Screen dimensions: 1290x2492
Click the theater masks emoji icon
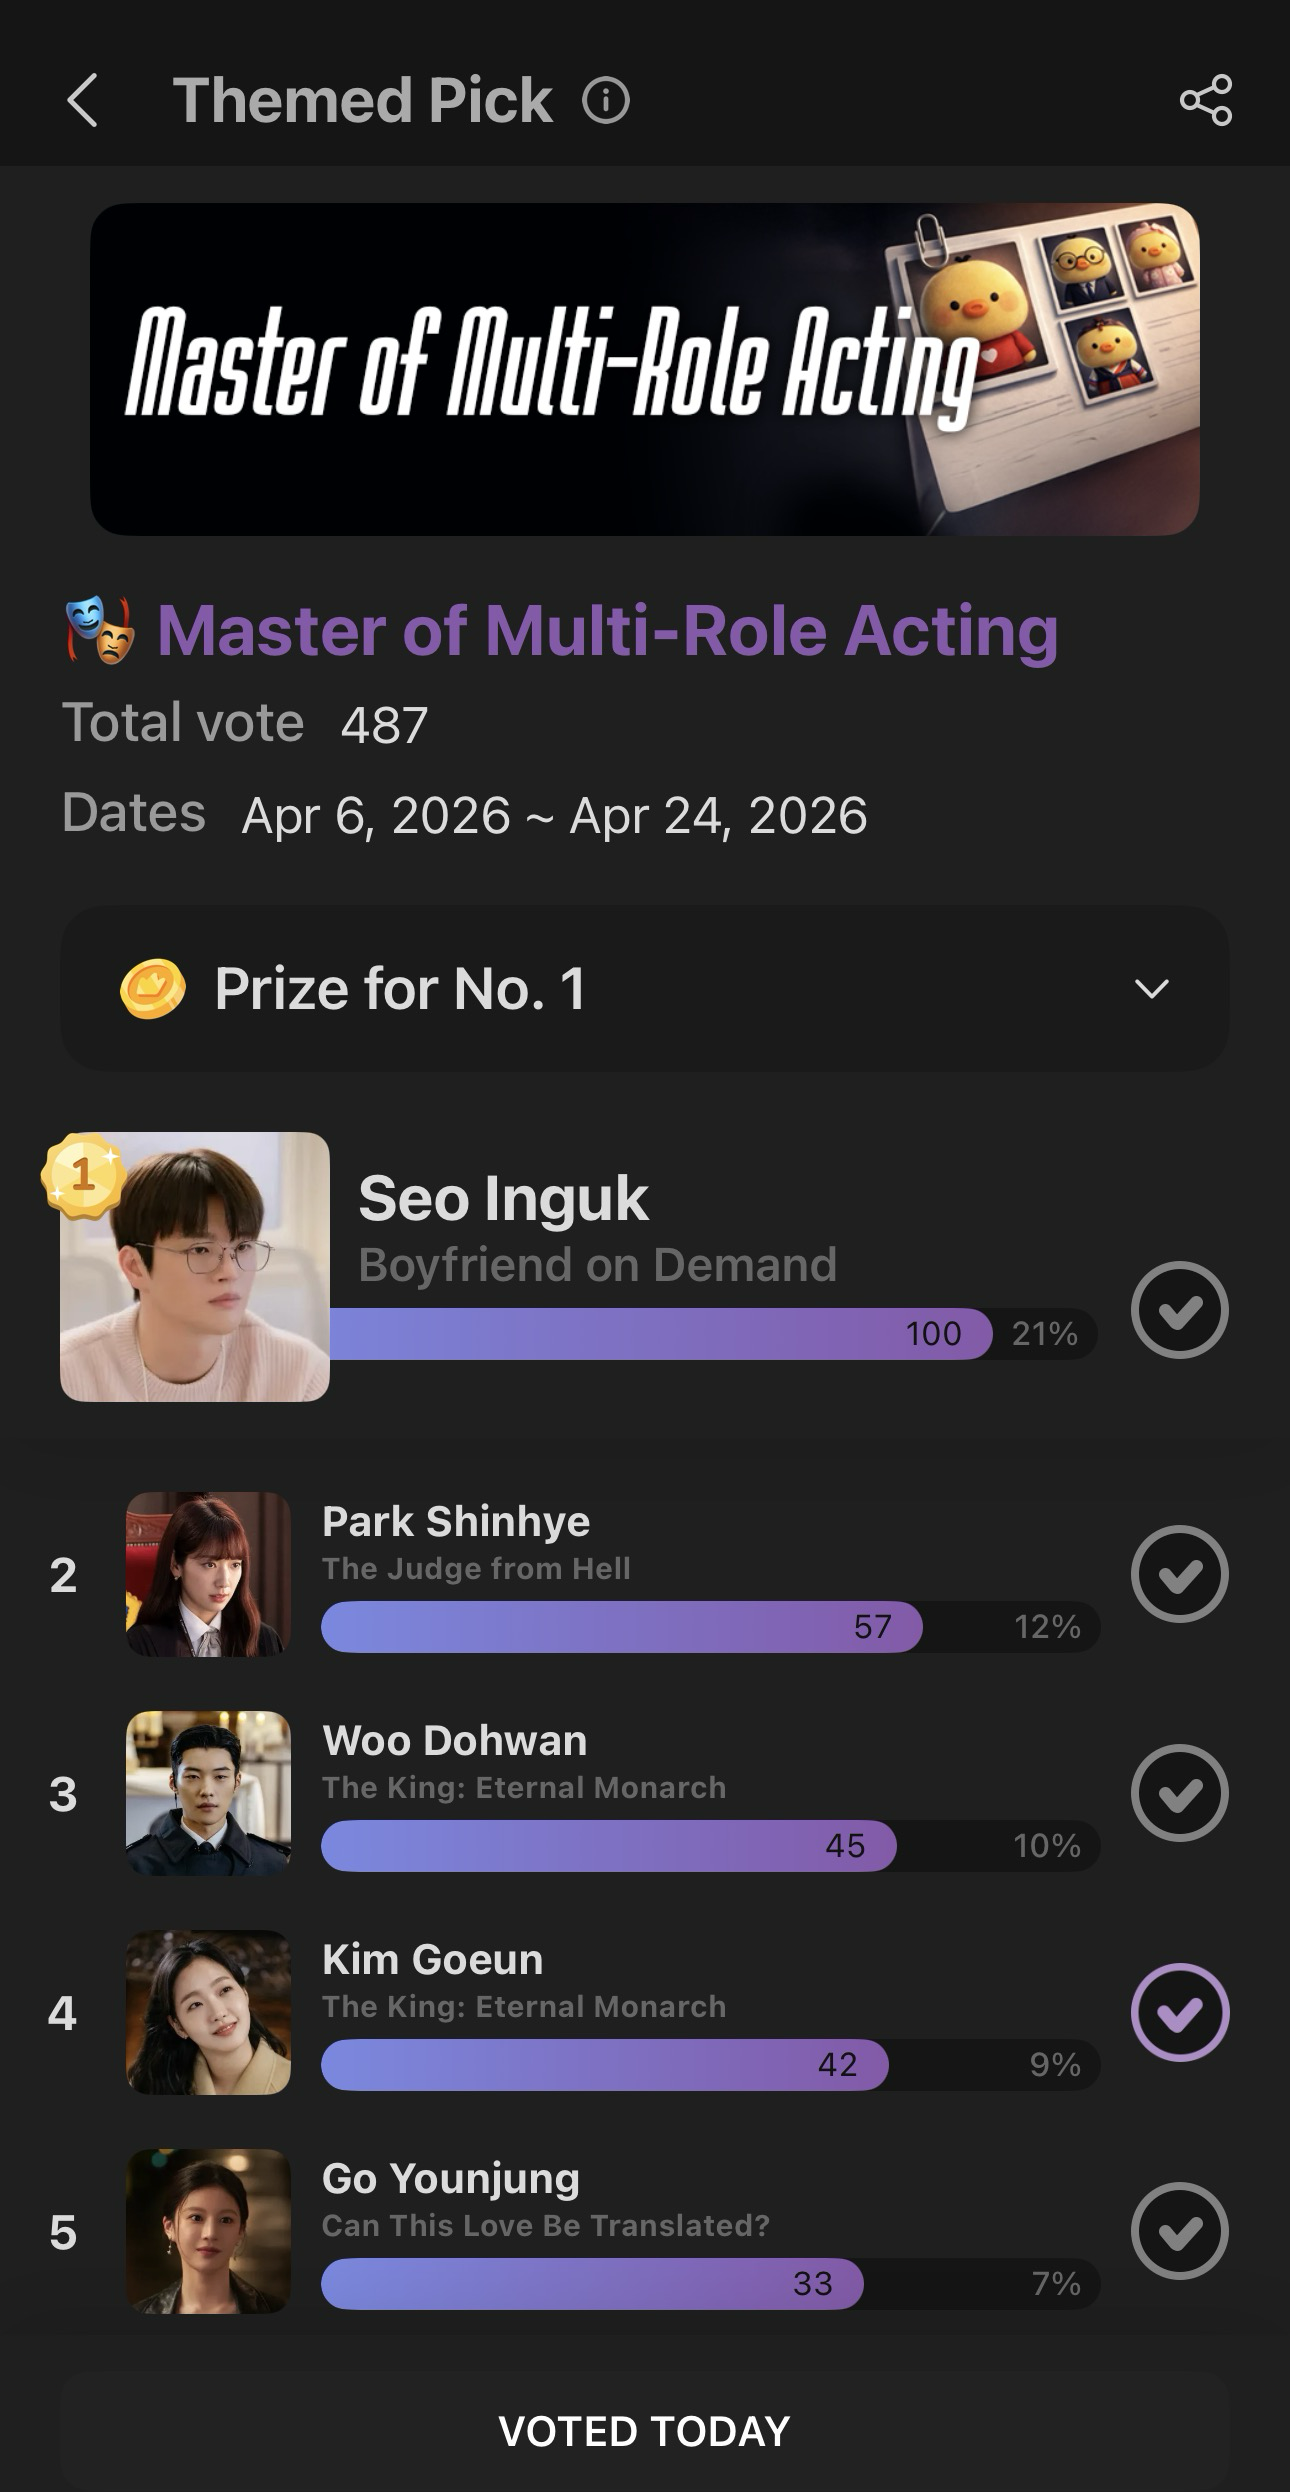(100, 630)
